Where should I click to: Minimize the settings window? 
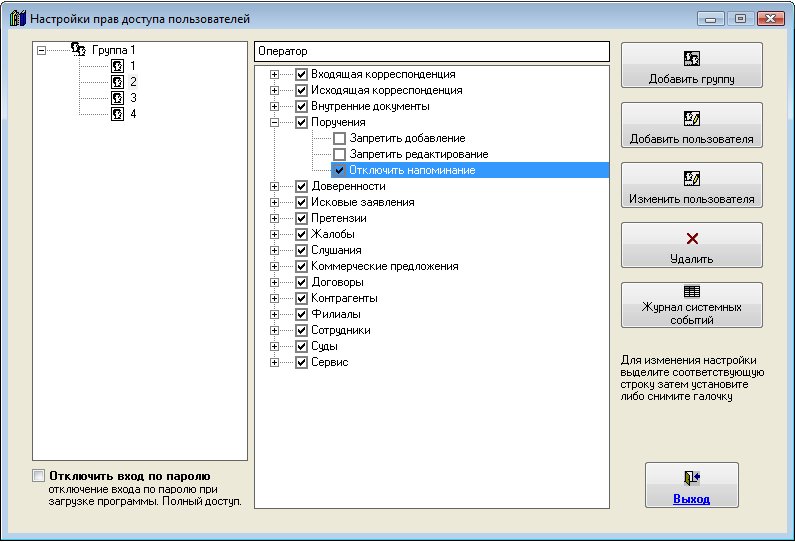click(710, 19)
